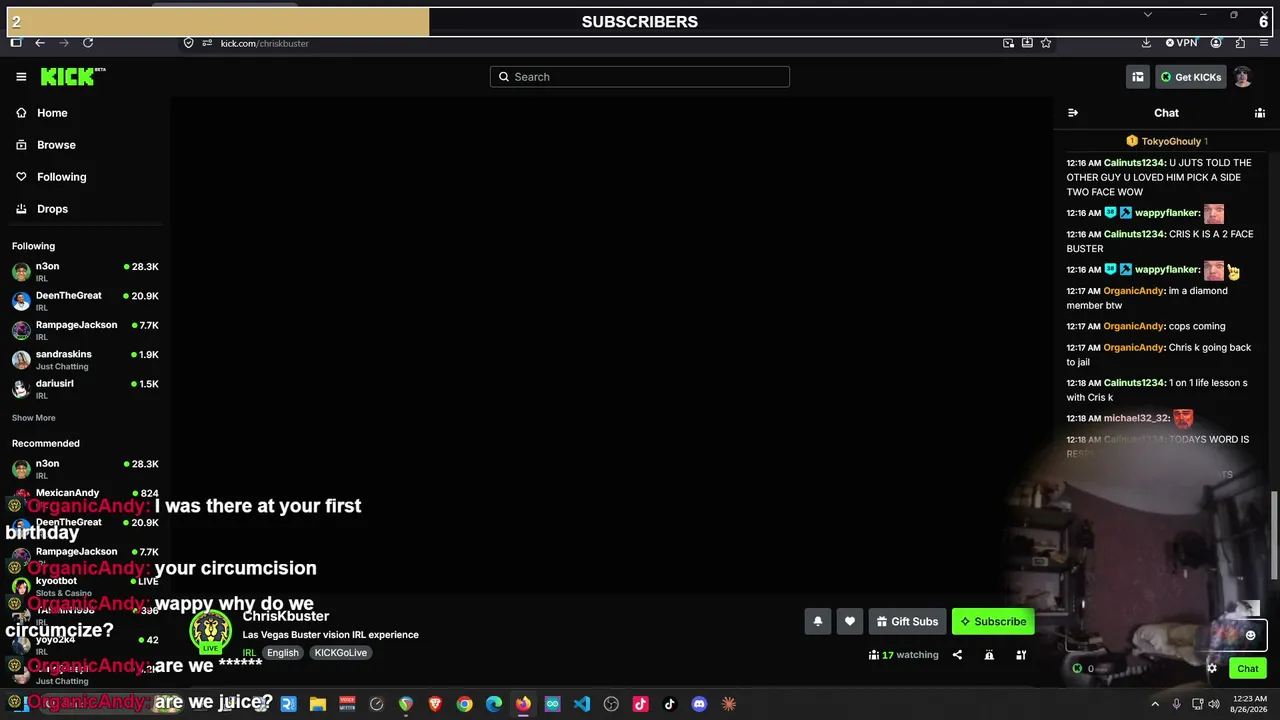Click OrganicAndy username on cops coming message
This screenshot has height=720, width=1280.
click(x=1134, y=326)
